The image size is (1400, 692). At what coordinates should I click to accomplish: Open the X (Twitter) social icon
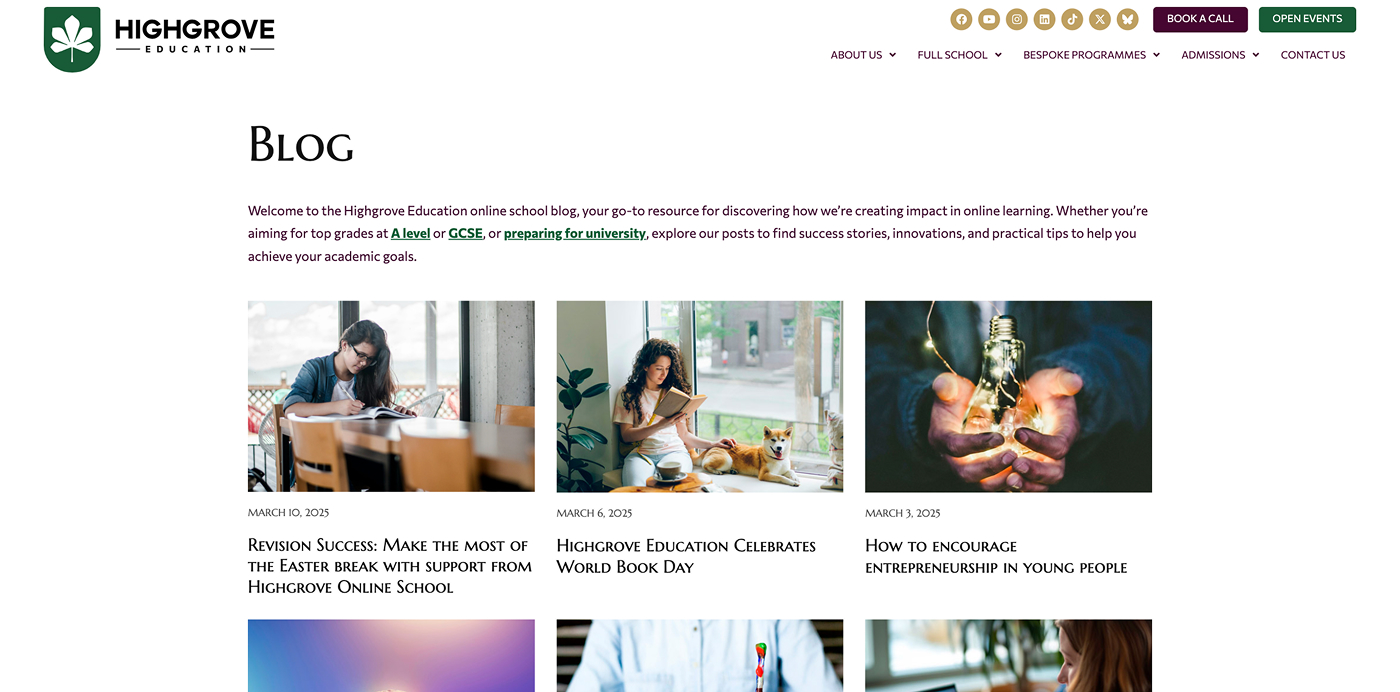[1100, 19]
